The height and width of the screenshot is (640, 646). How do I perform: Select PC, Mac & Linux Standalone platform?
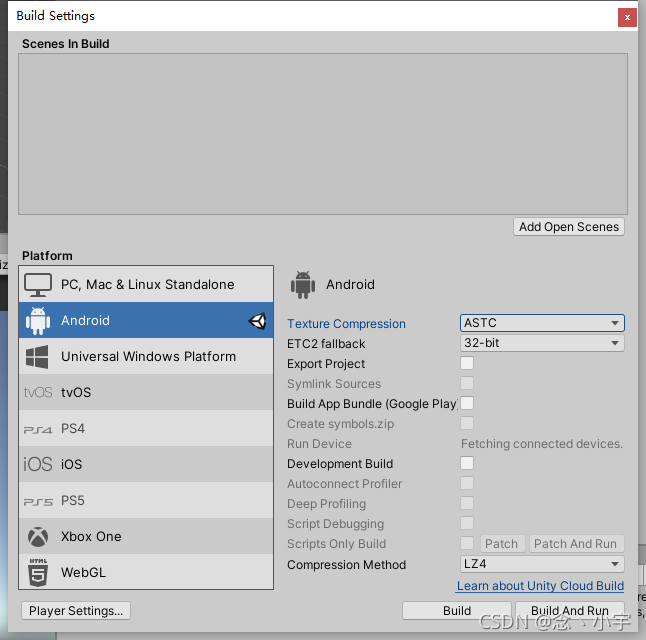[x=146, y=284]
